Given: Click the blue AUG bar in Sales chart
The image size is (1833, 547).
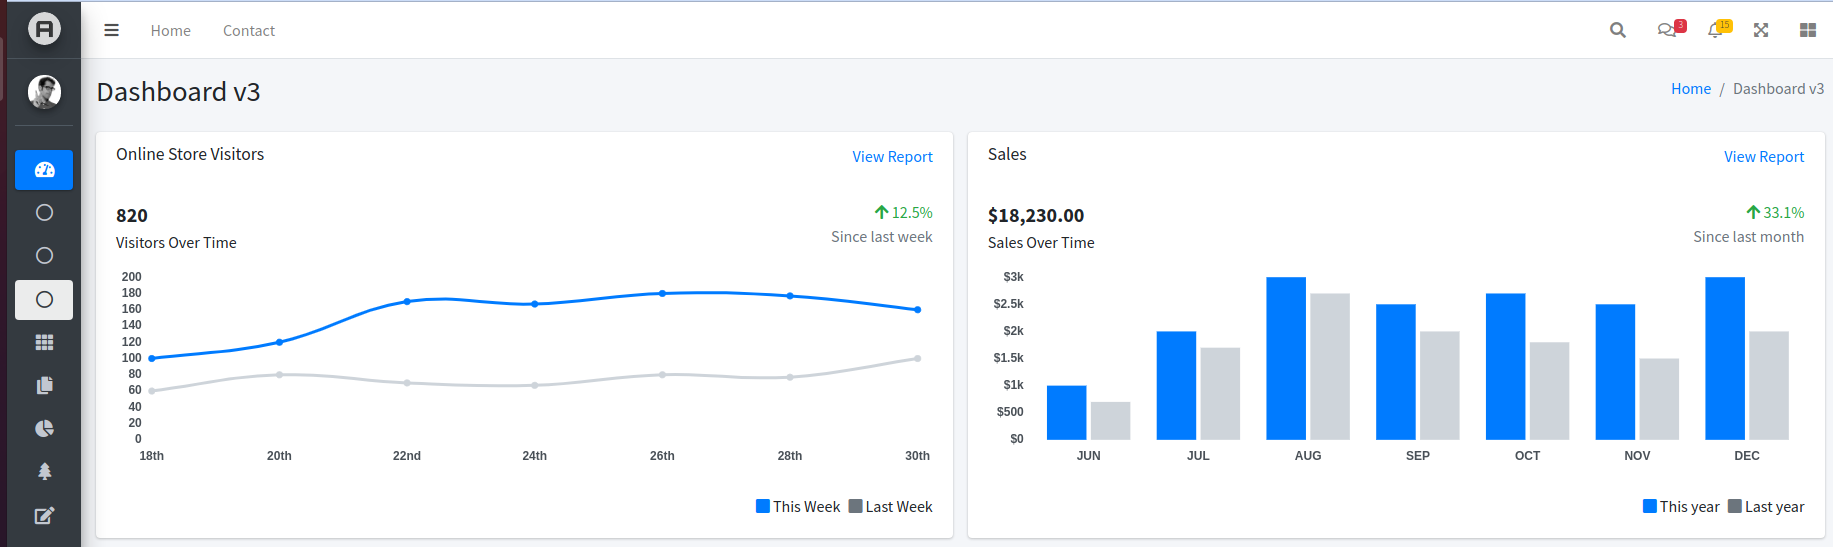Looking at the screenshot, I should (x=1286, y=358).
